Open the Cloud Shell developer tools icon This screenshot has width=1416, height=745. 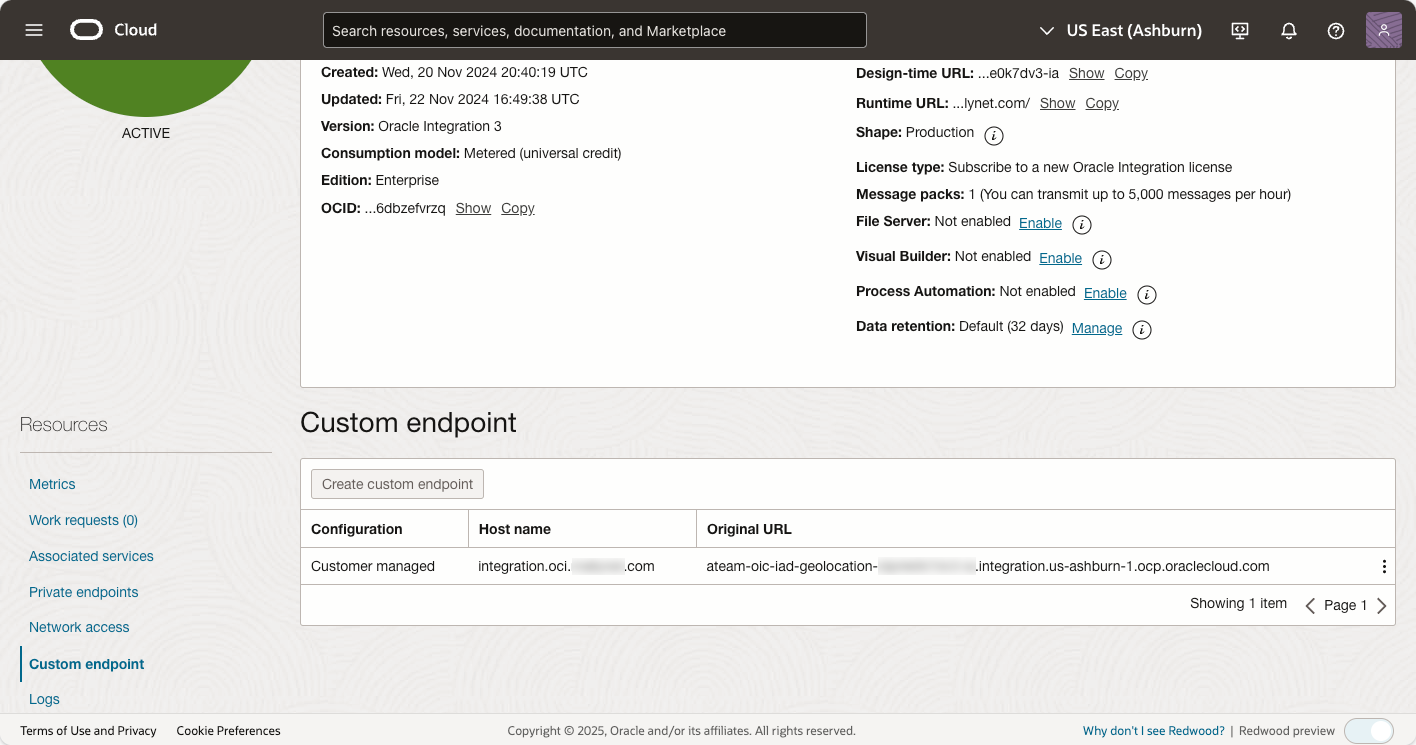tap(1240, 31)
